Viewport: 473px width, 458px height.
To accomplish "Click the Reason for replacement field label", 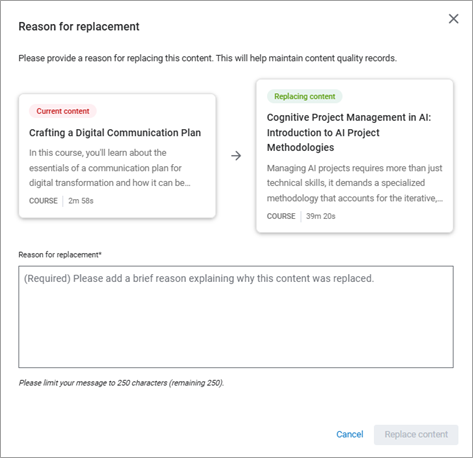I will tap(60, 255).
